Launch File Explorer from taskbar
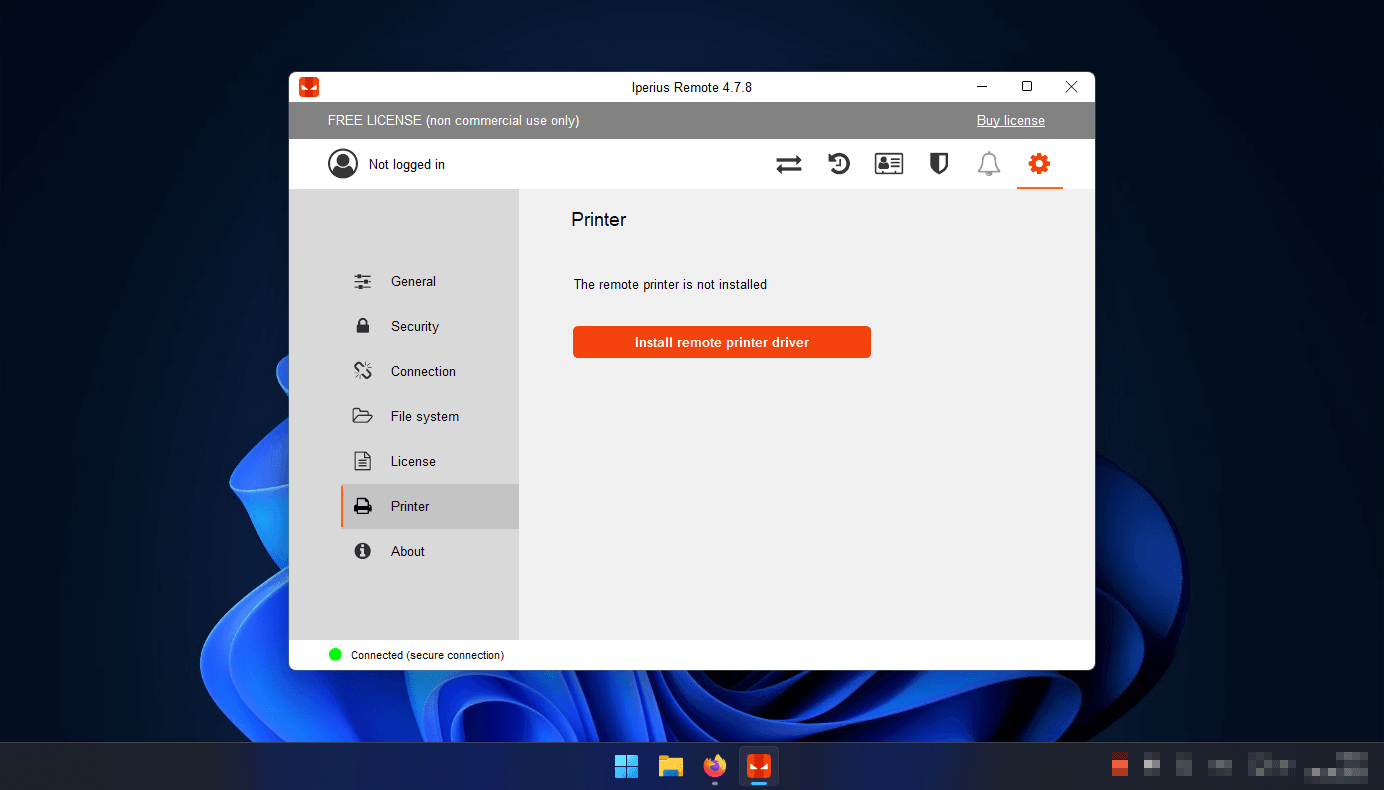Screen dimensions: 1384x790 (x=671, y=767)
